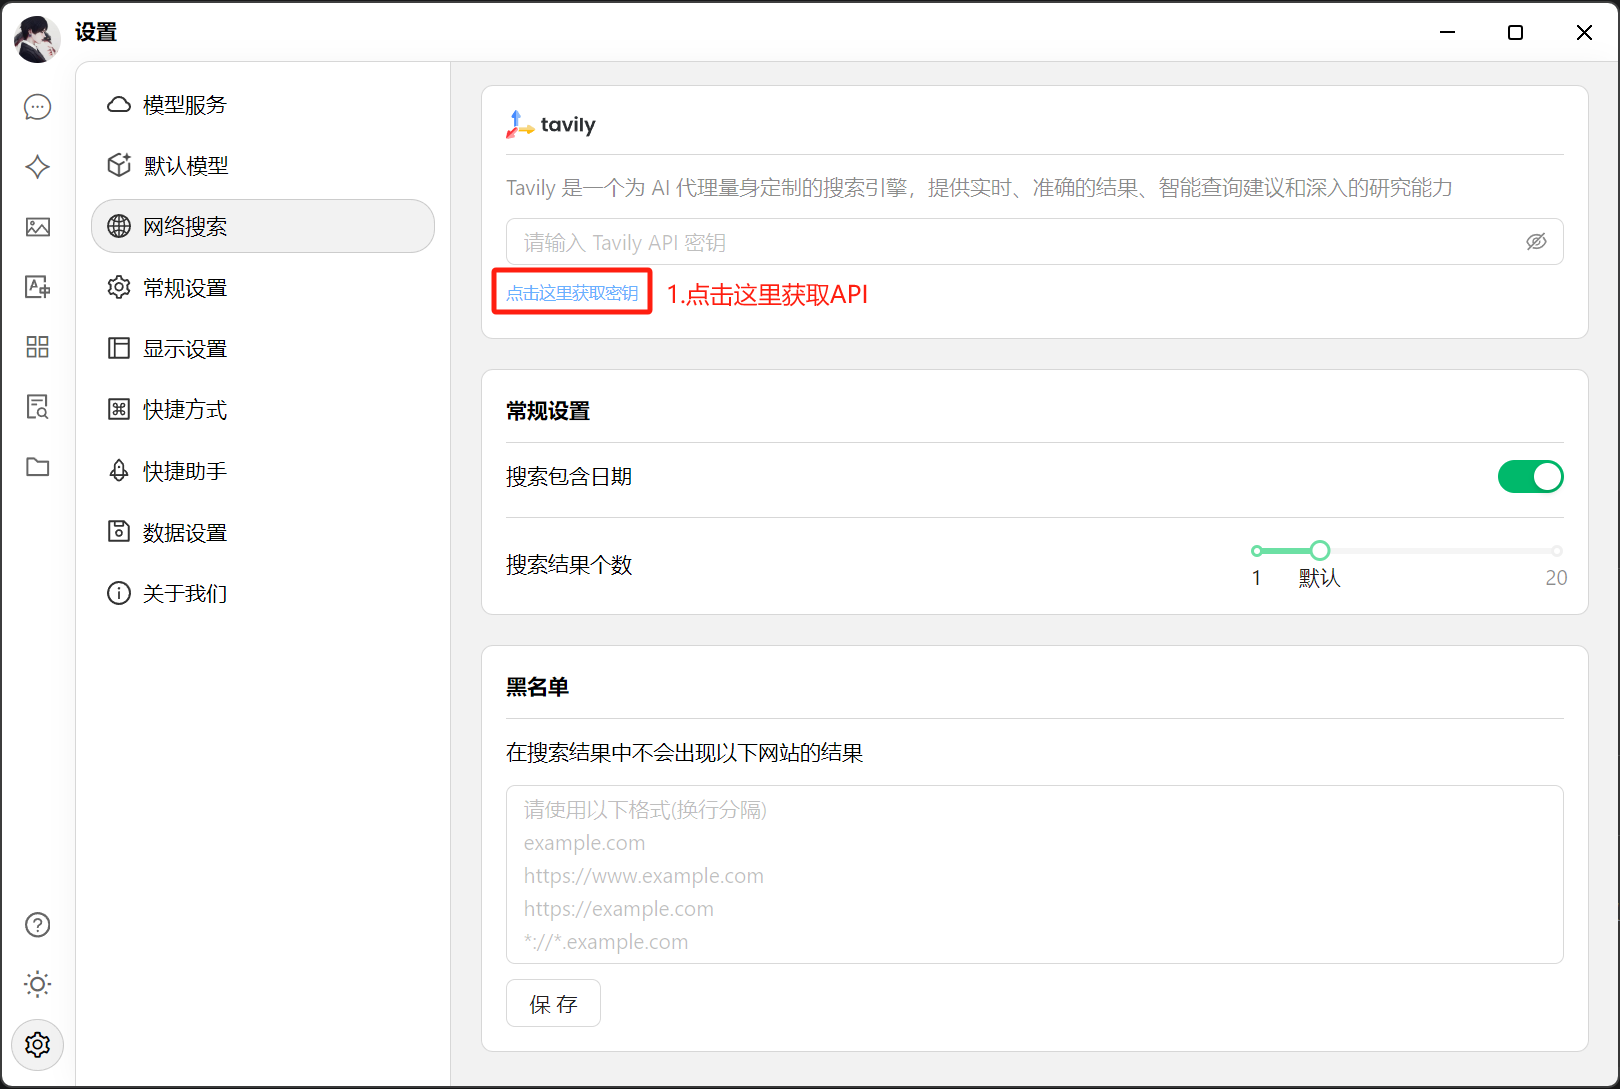The height and width of the screenshot is (1089, 1620).
Task: Open the knowledge base search icon
Action: tap(38, 407)
